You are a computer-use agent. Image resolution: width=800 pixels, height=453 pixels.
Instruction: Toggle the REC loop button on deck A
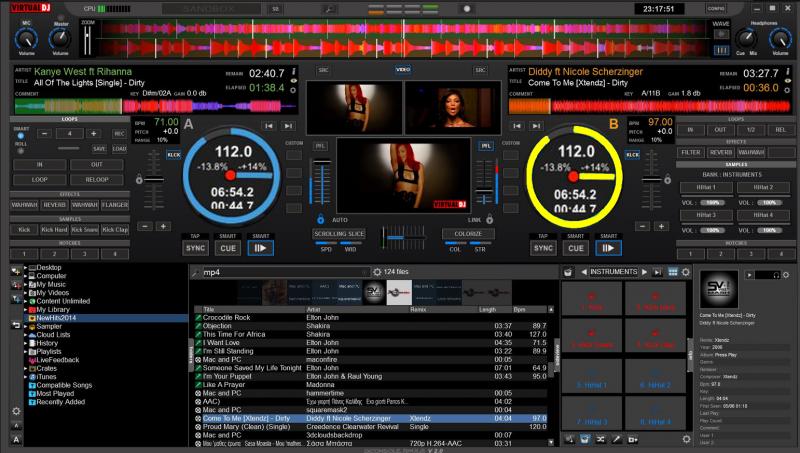coord(119,134)
